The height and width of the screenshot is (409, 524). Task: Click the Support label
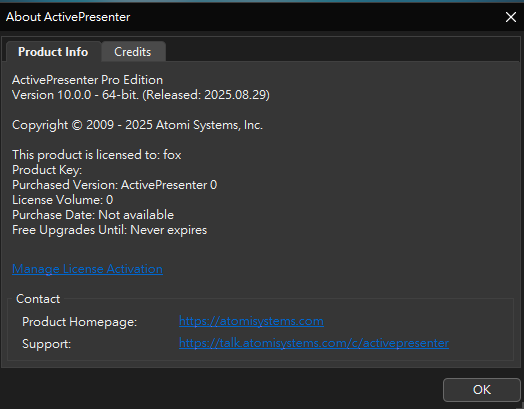pyautogui.click(x=46, y=344)
